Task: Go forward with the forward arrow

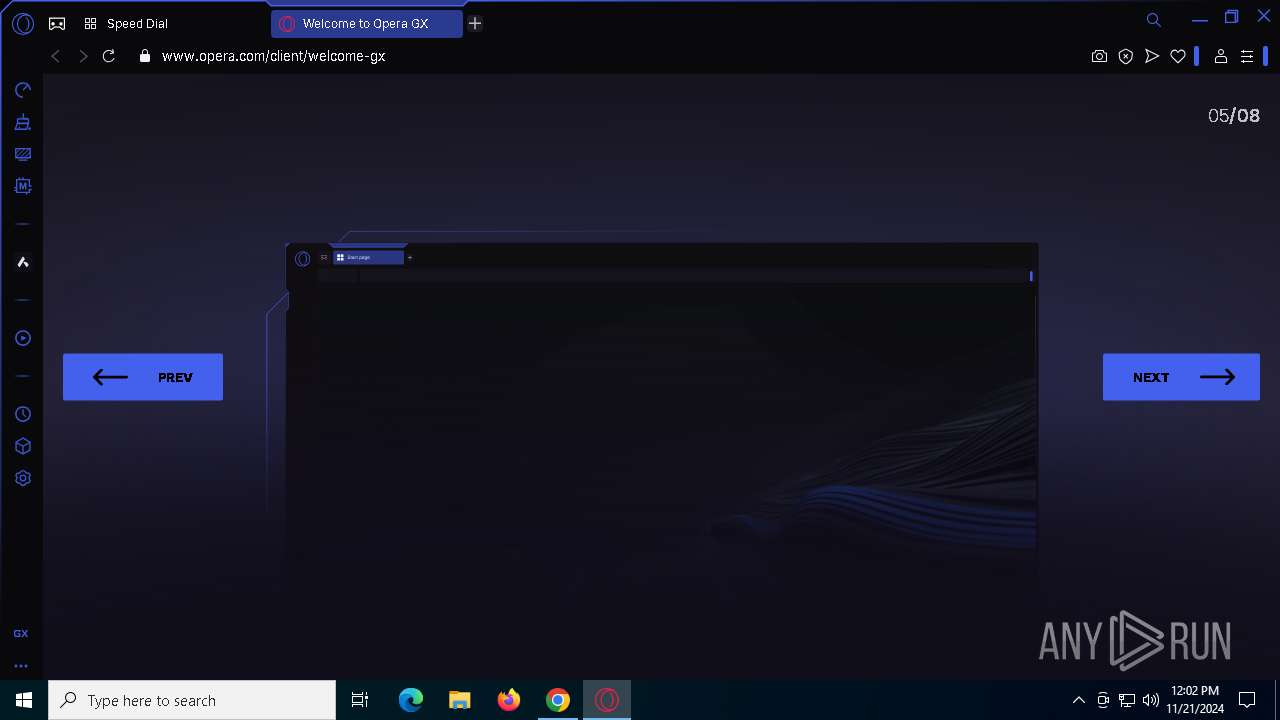Action: pyautogui.click(x=83, y=56)
